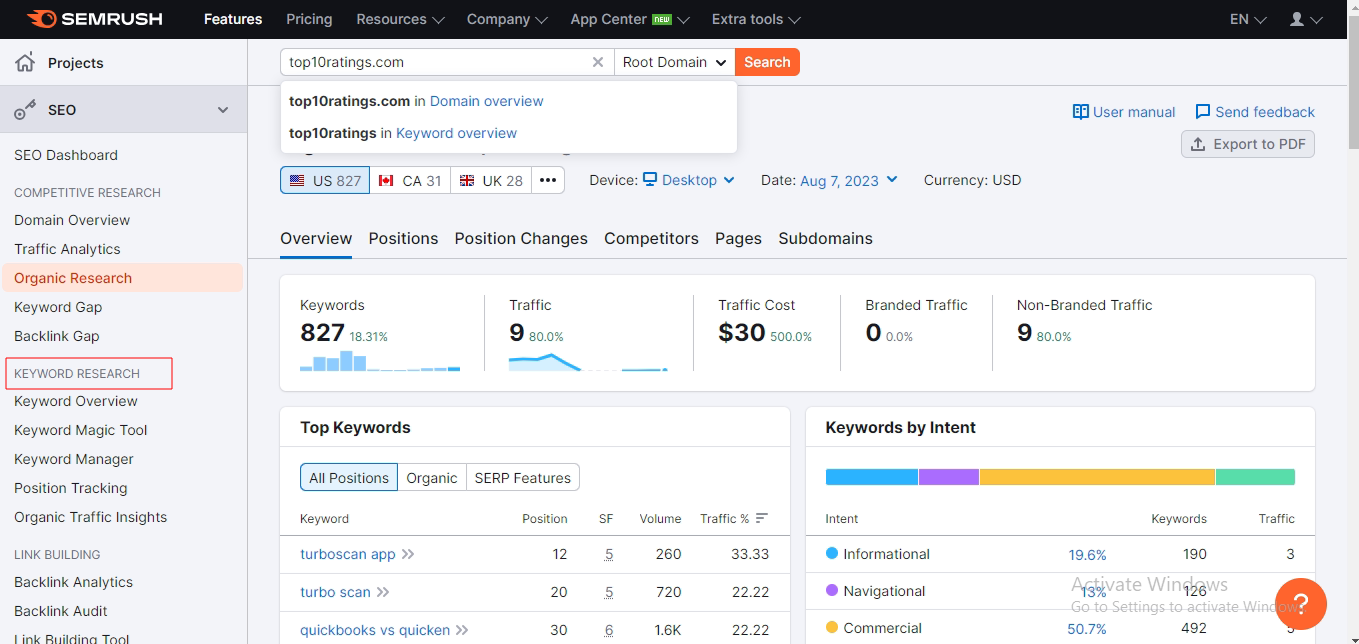Screen dimensions: 1359x644
Task: Open the user account icon menu
Action: (x=1297, y=19)
